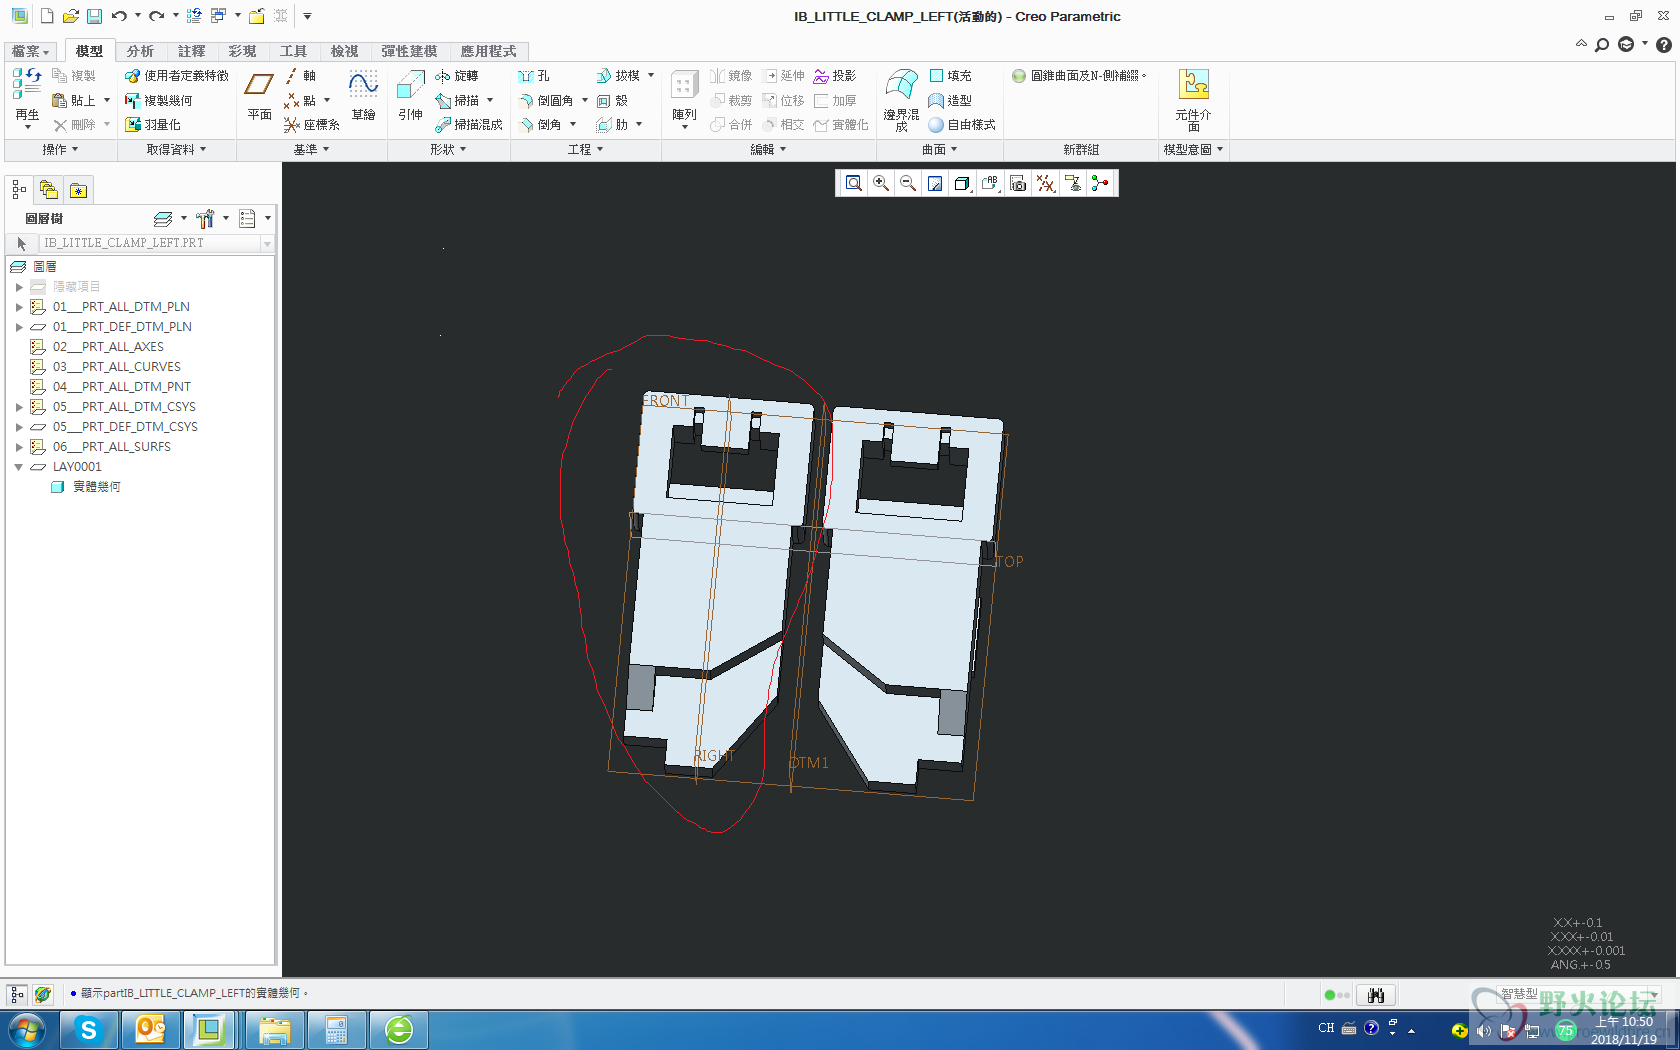Select the 03__PRT_ALL_CURVES layer

coord(117,367)
